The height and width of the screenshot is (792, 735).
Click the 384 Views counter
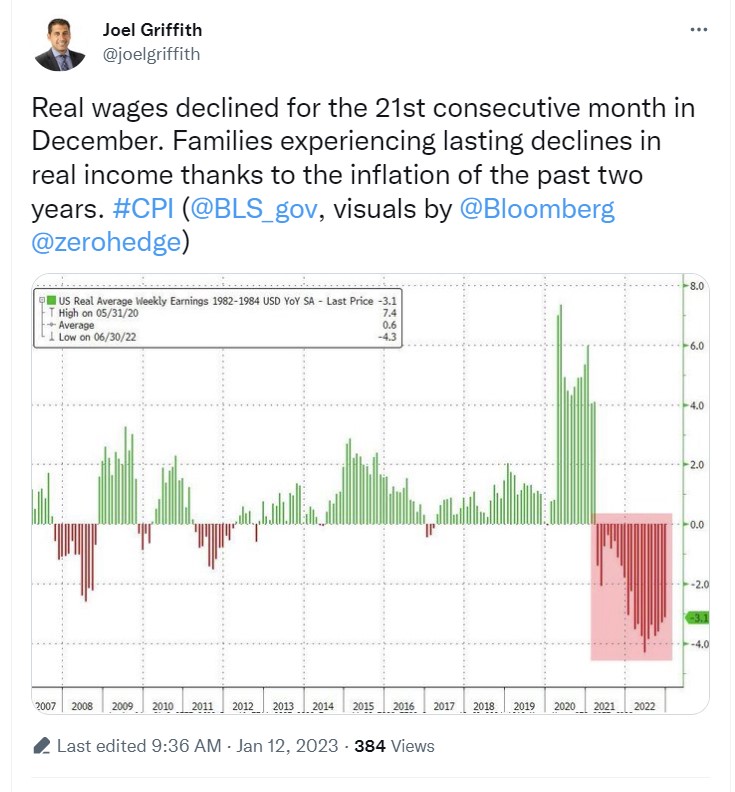394,746
